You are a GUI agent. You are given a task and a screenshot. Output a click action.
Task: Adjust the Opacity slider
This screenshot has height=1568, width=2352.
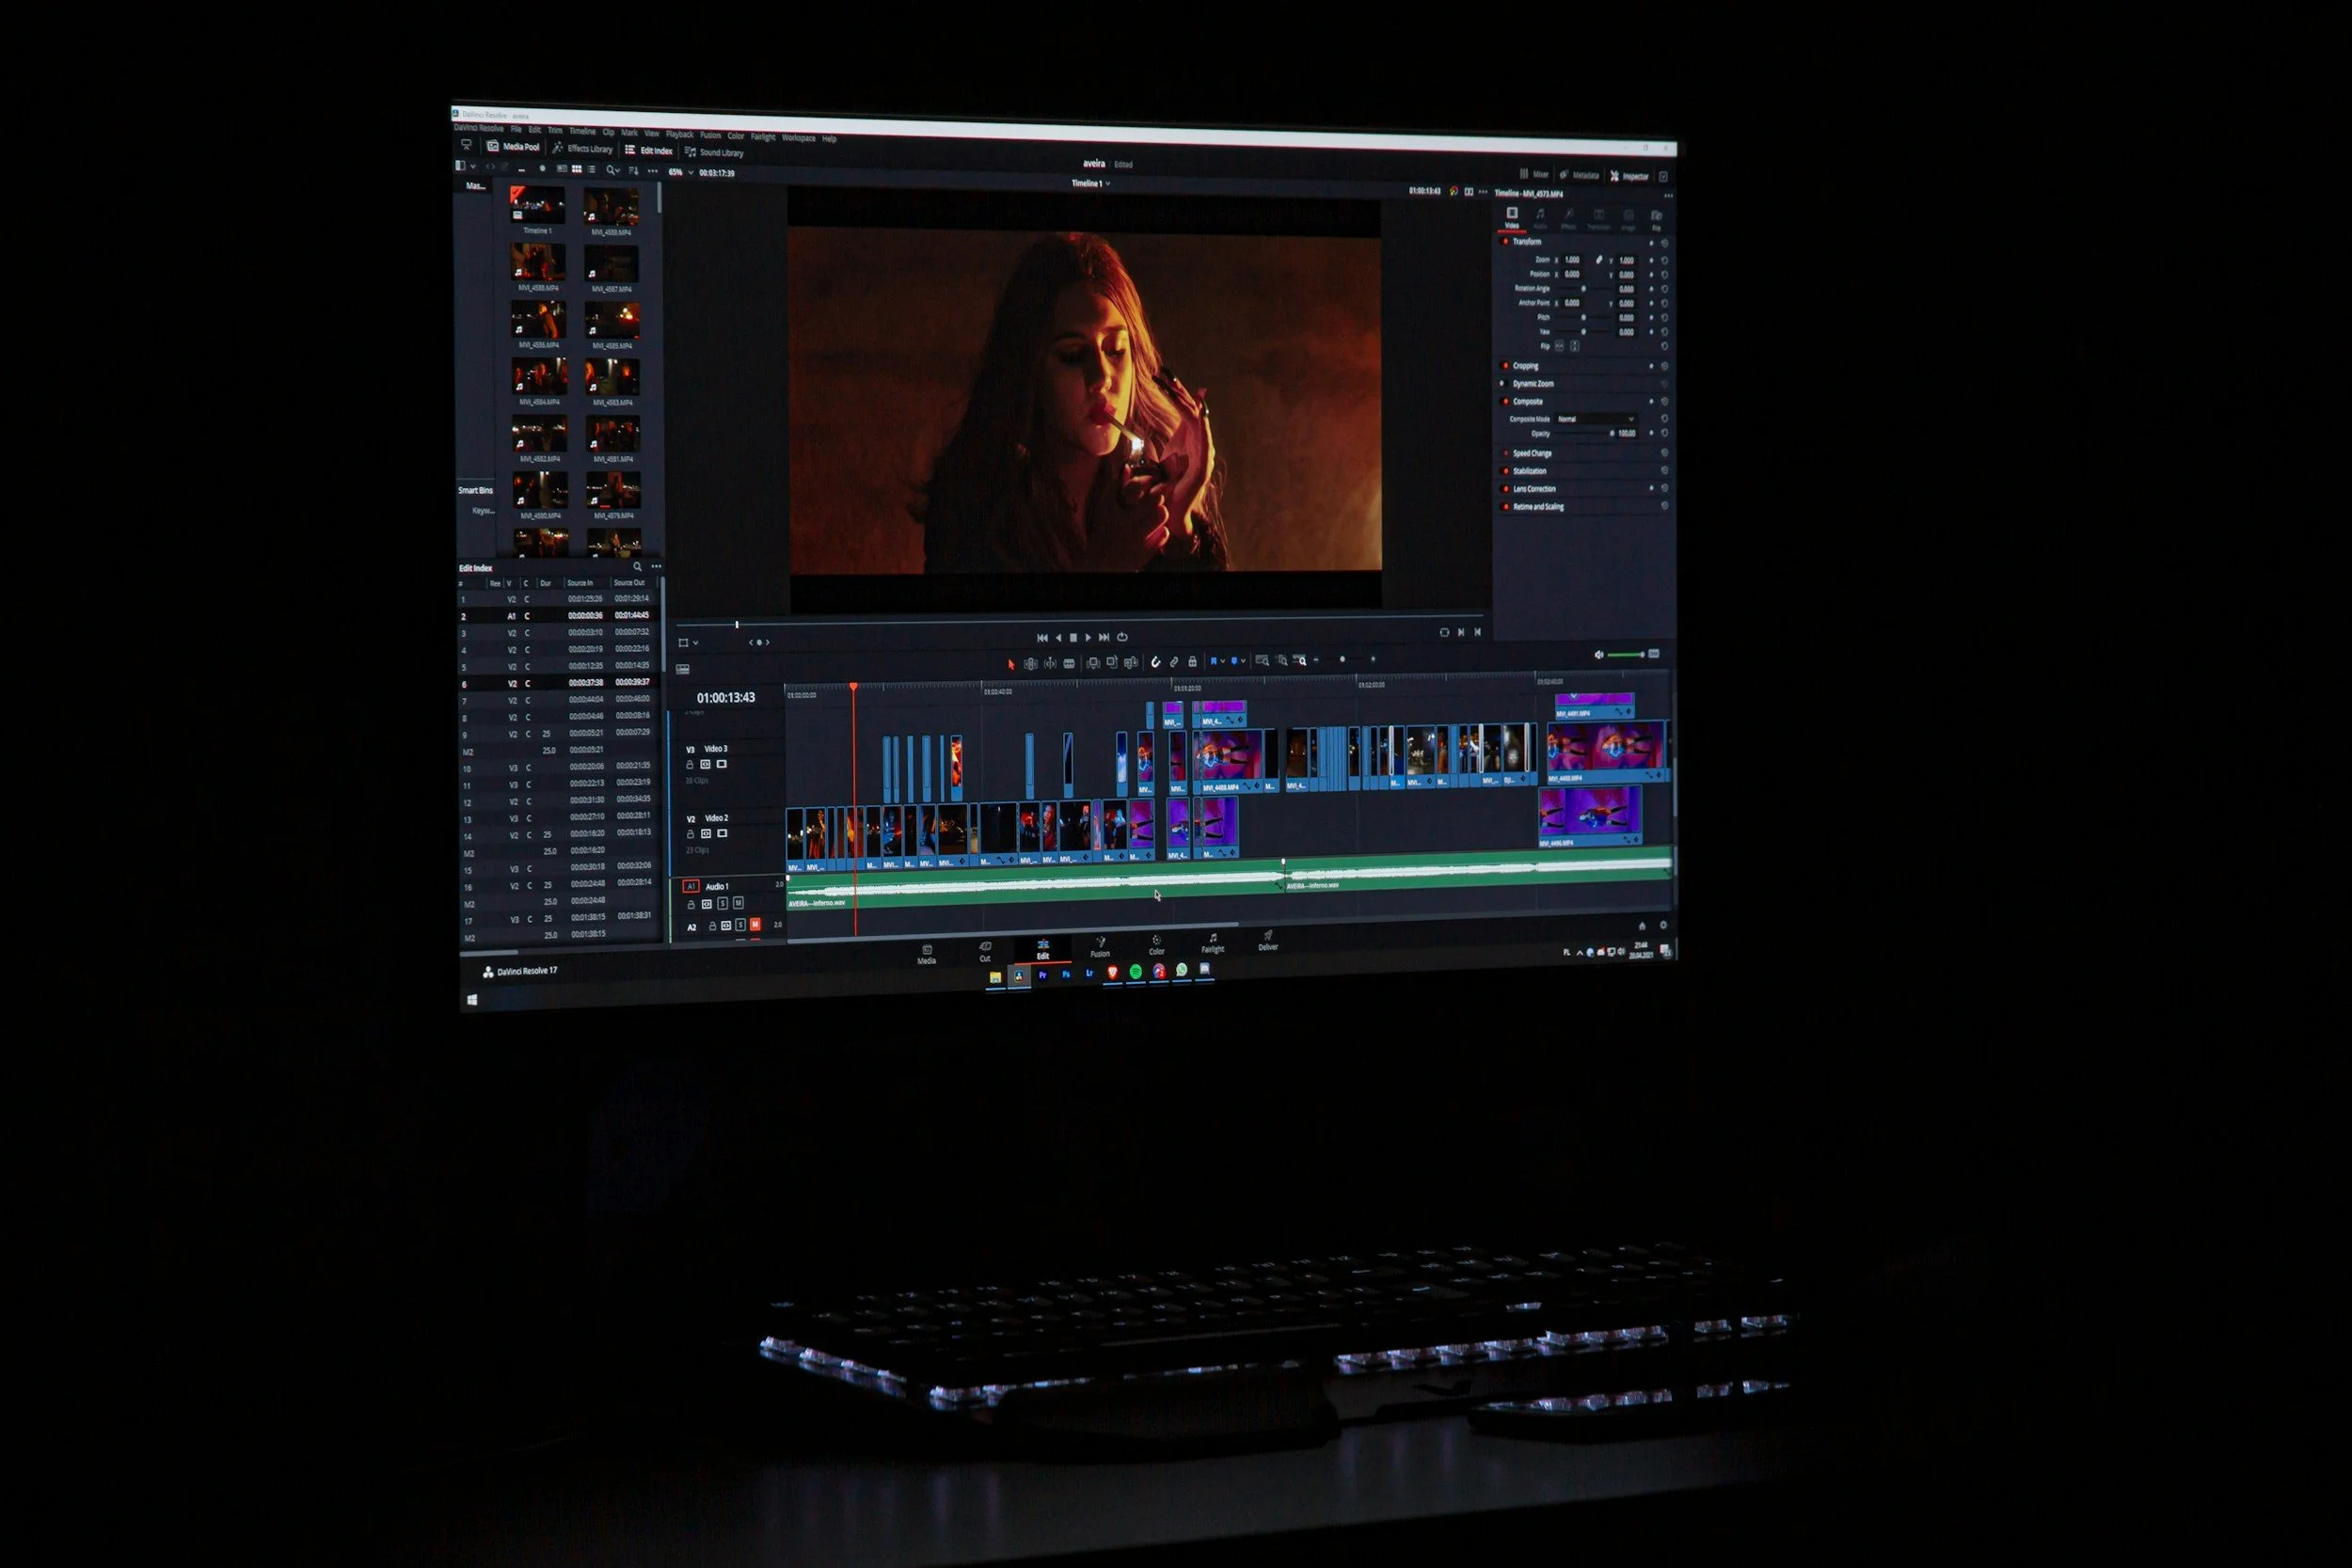tap(1584, 434)
